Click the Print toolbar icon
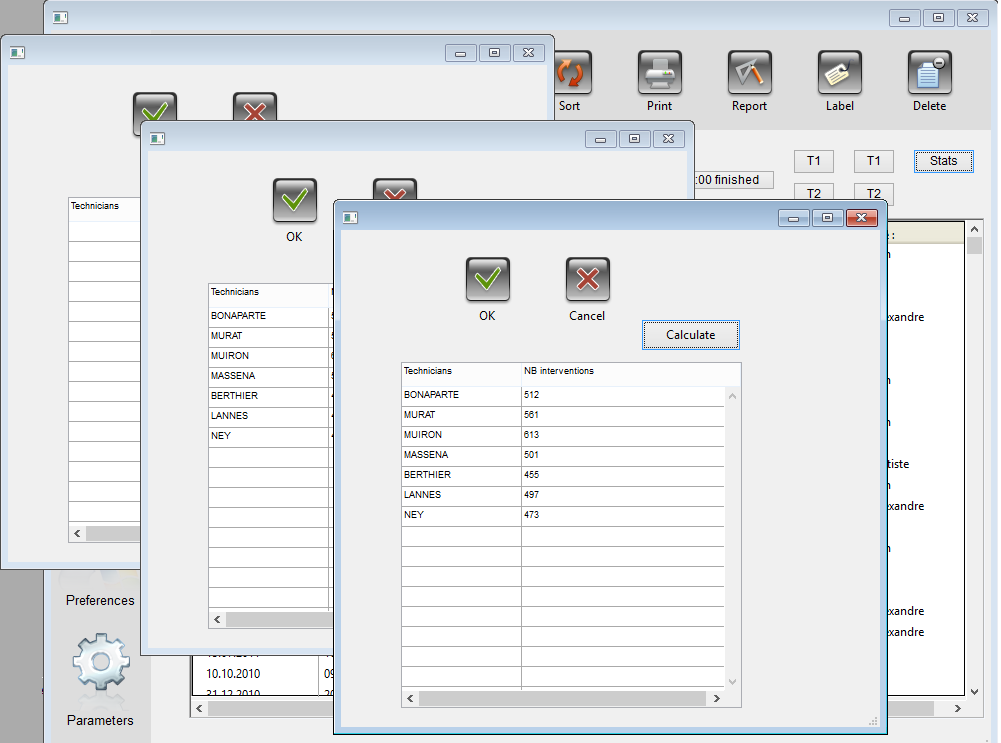 659,74
